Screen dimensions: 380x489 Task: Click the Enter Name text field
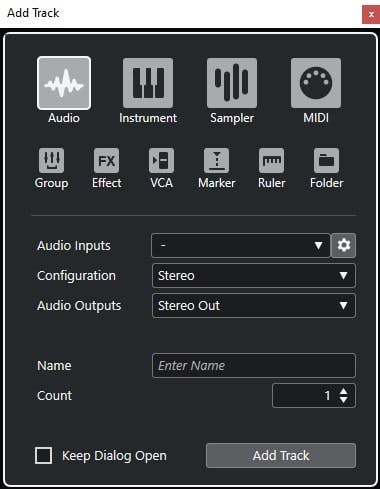coord(254,366)
